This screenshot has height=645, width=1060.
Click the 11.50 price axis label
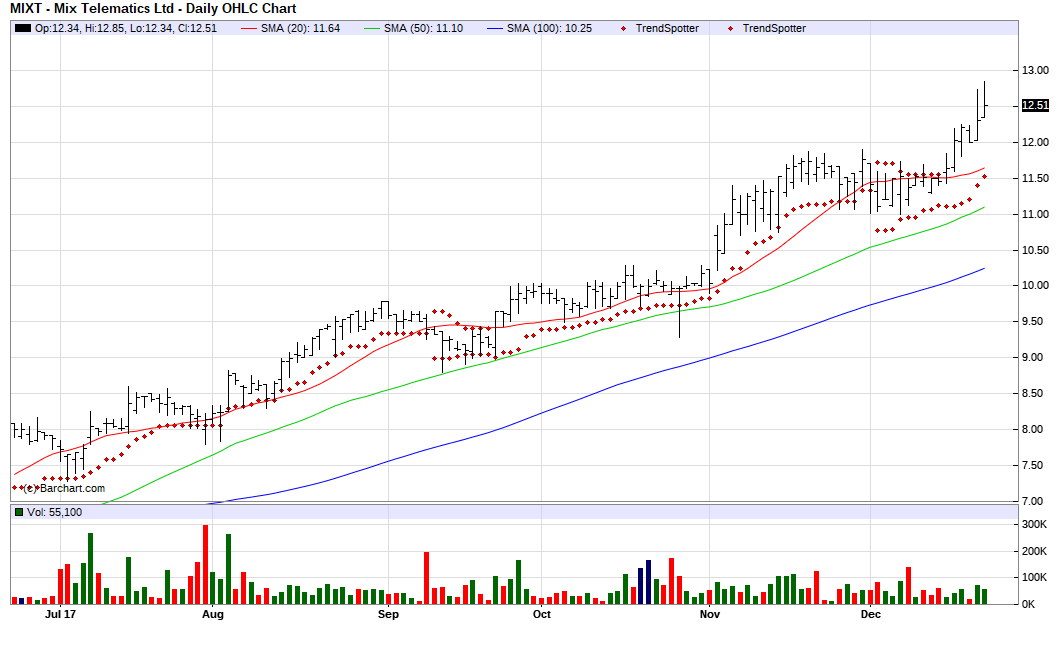[1035, 178]
